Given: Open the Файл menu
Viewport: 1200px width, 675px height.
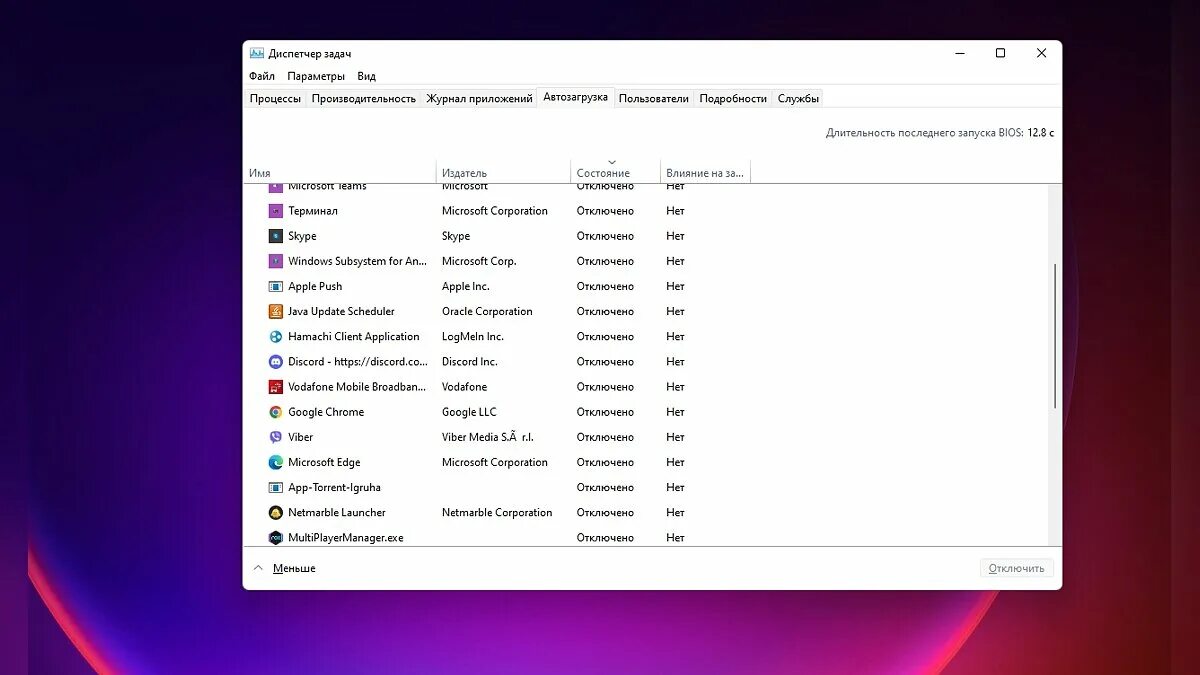Looking at the screenshot, I should click(262, 76).
